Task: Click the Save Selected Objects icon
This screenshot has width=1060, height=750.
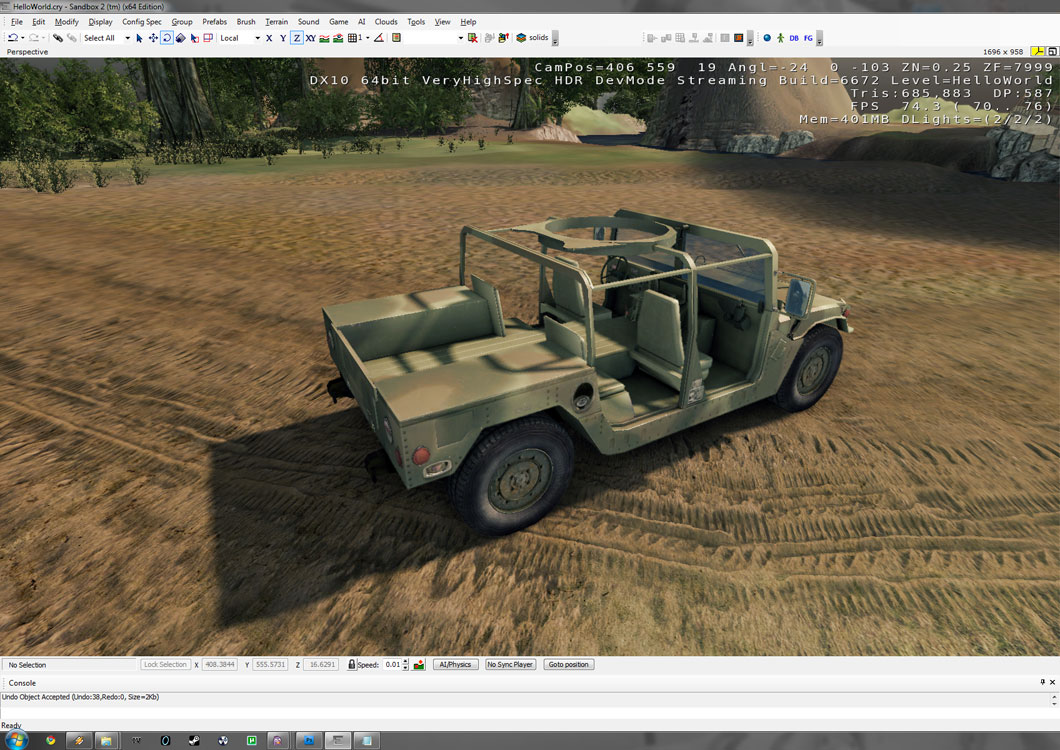Action: click(x=489, y=38)
